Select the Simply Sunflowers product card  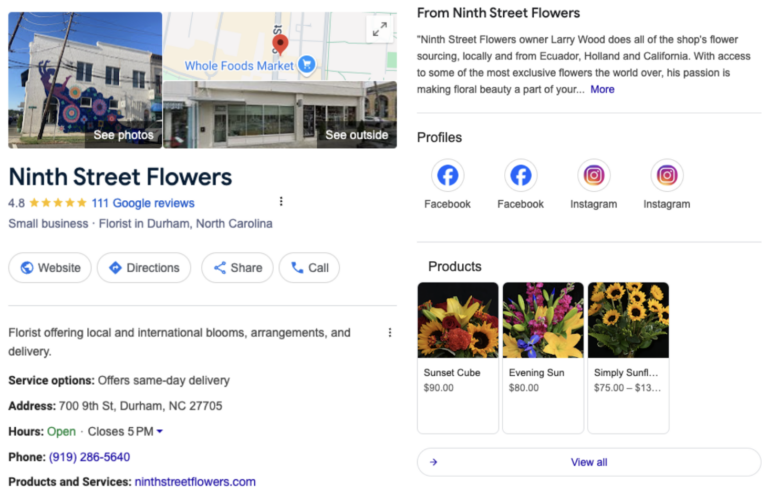coord(628,357)
